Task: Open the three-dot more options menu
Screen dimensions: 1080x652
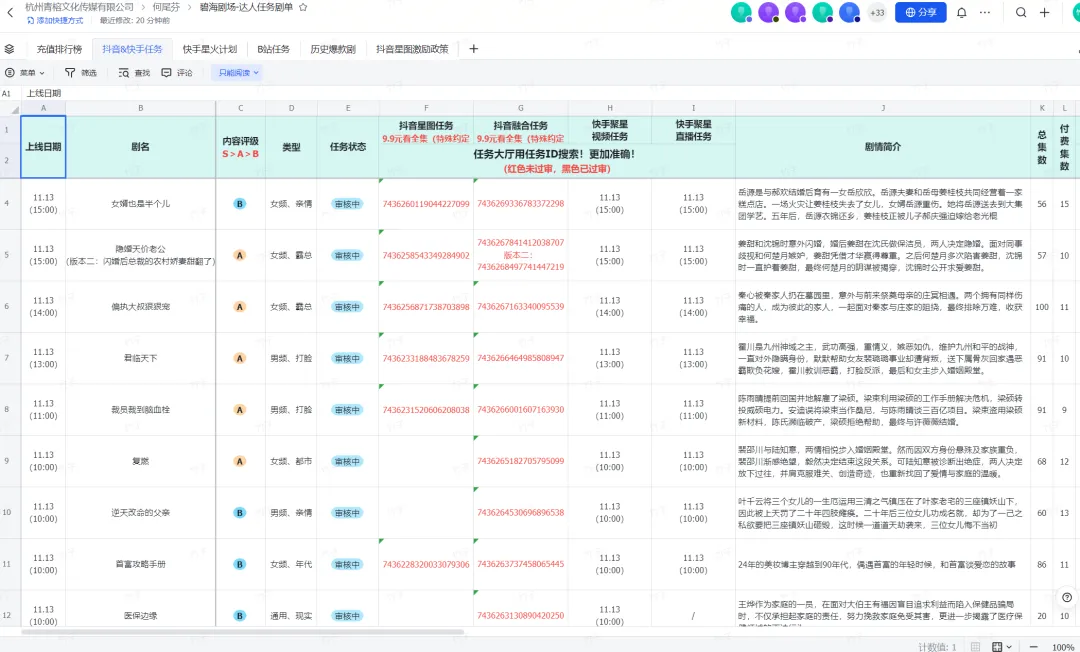Action: pos(985,12)
